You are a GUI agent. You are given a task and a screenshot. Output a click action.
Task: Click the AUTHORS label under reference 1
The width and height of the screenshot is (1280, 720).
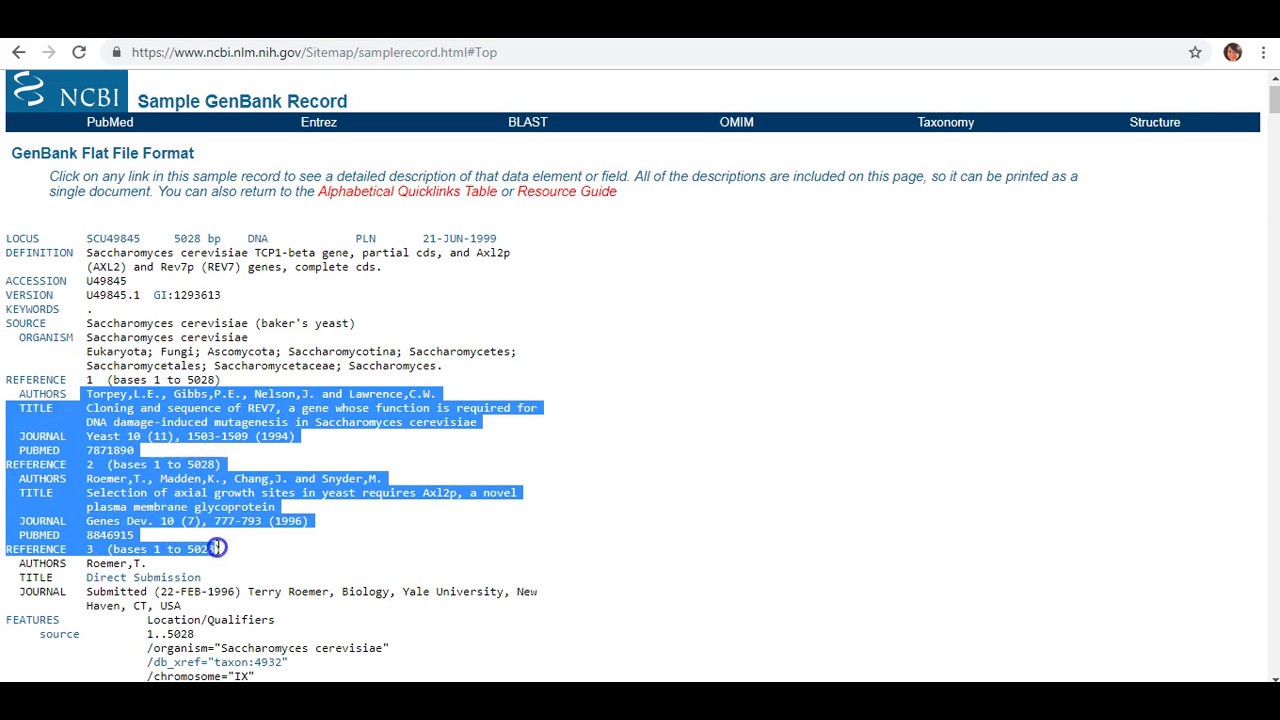tap(42, 394)
